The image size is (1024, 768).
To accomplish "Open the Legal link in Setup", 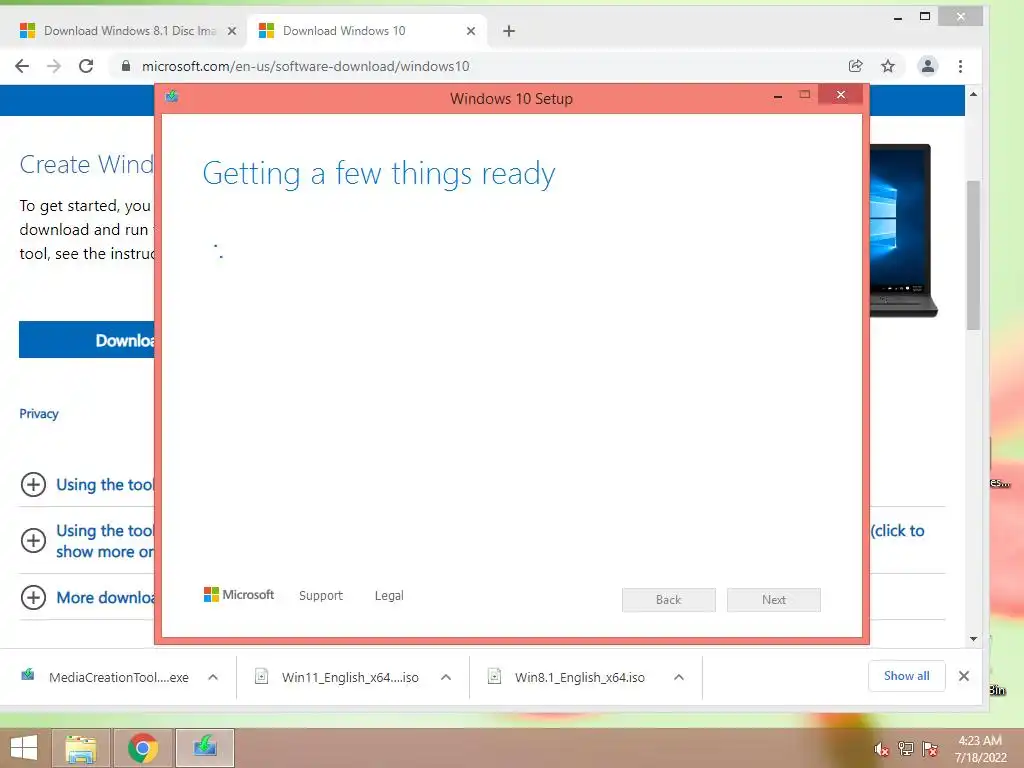I will click(x=389, y=596).
